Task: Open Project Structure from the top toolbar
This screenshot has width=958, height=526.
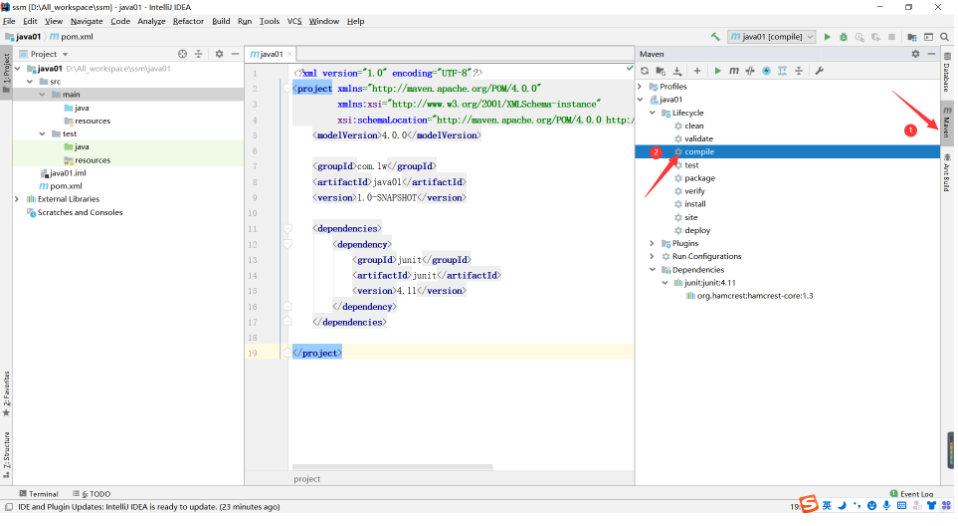Action: coord(912,37)
